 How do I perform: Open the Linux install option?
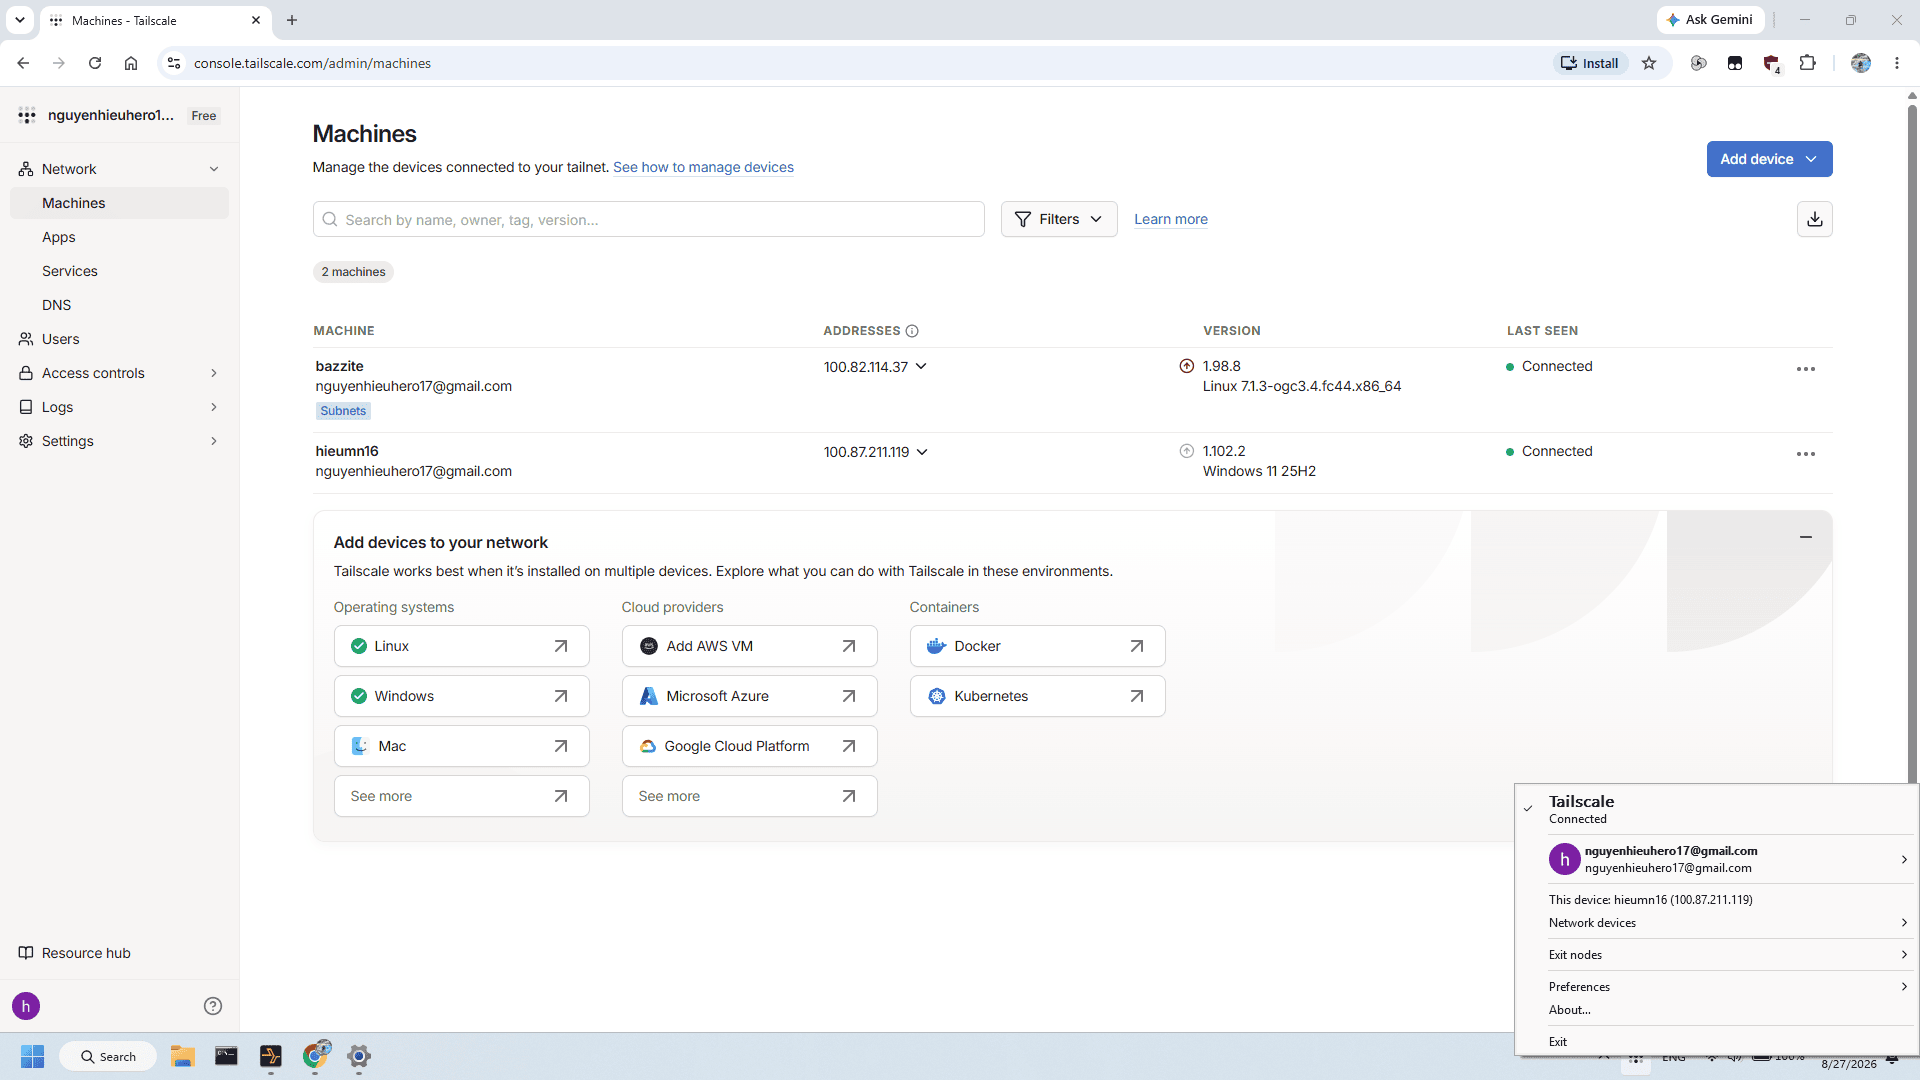pos(462,646)
